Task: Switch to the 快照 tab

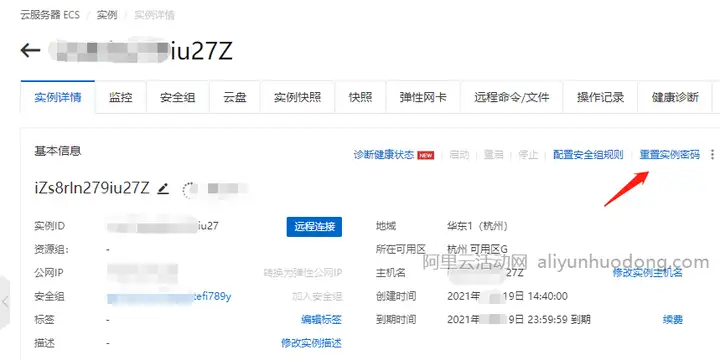Action: click(360, 97)
